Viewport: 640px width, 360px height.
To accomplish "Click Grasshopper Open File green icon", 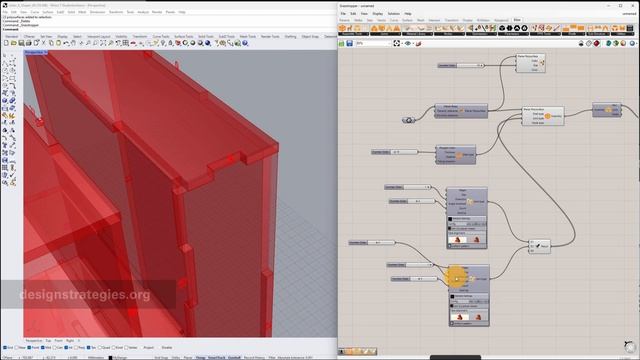I will pos(342,43).
